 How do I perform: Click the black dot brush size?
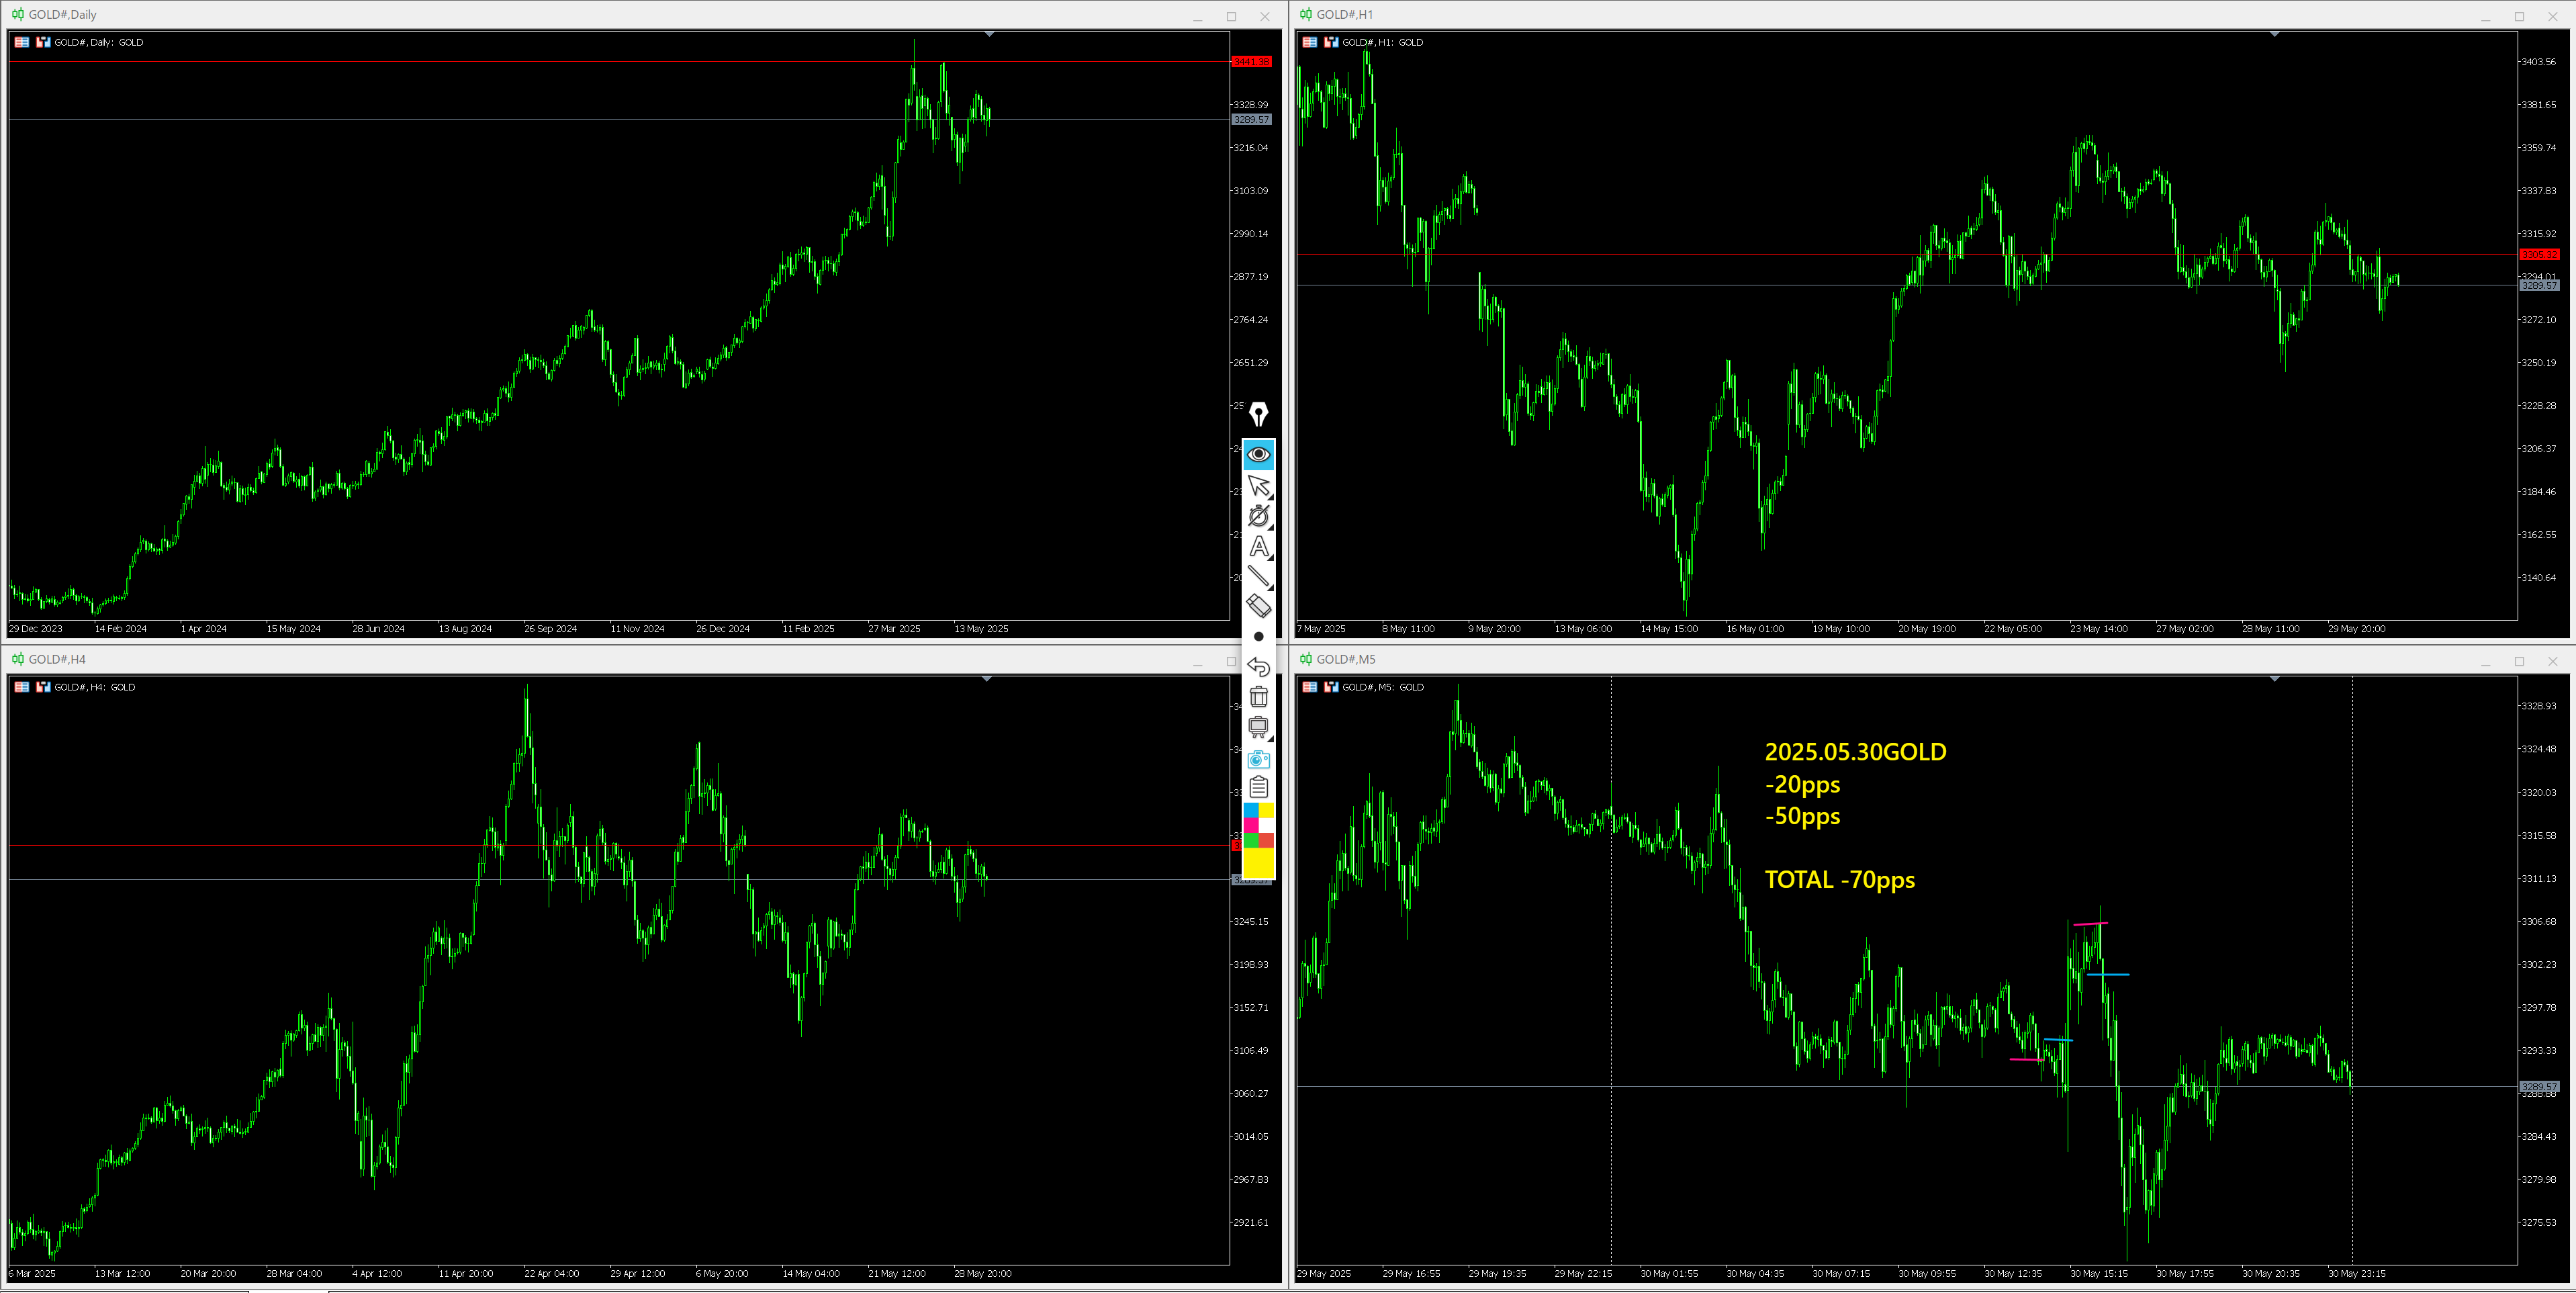pyautogui.click(x=1258, y=636)
